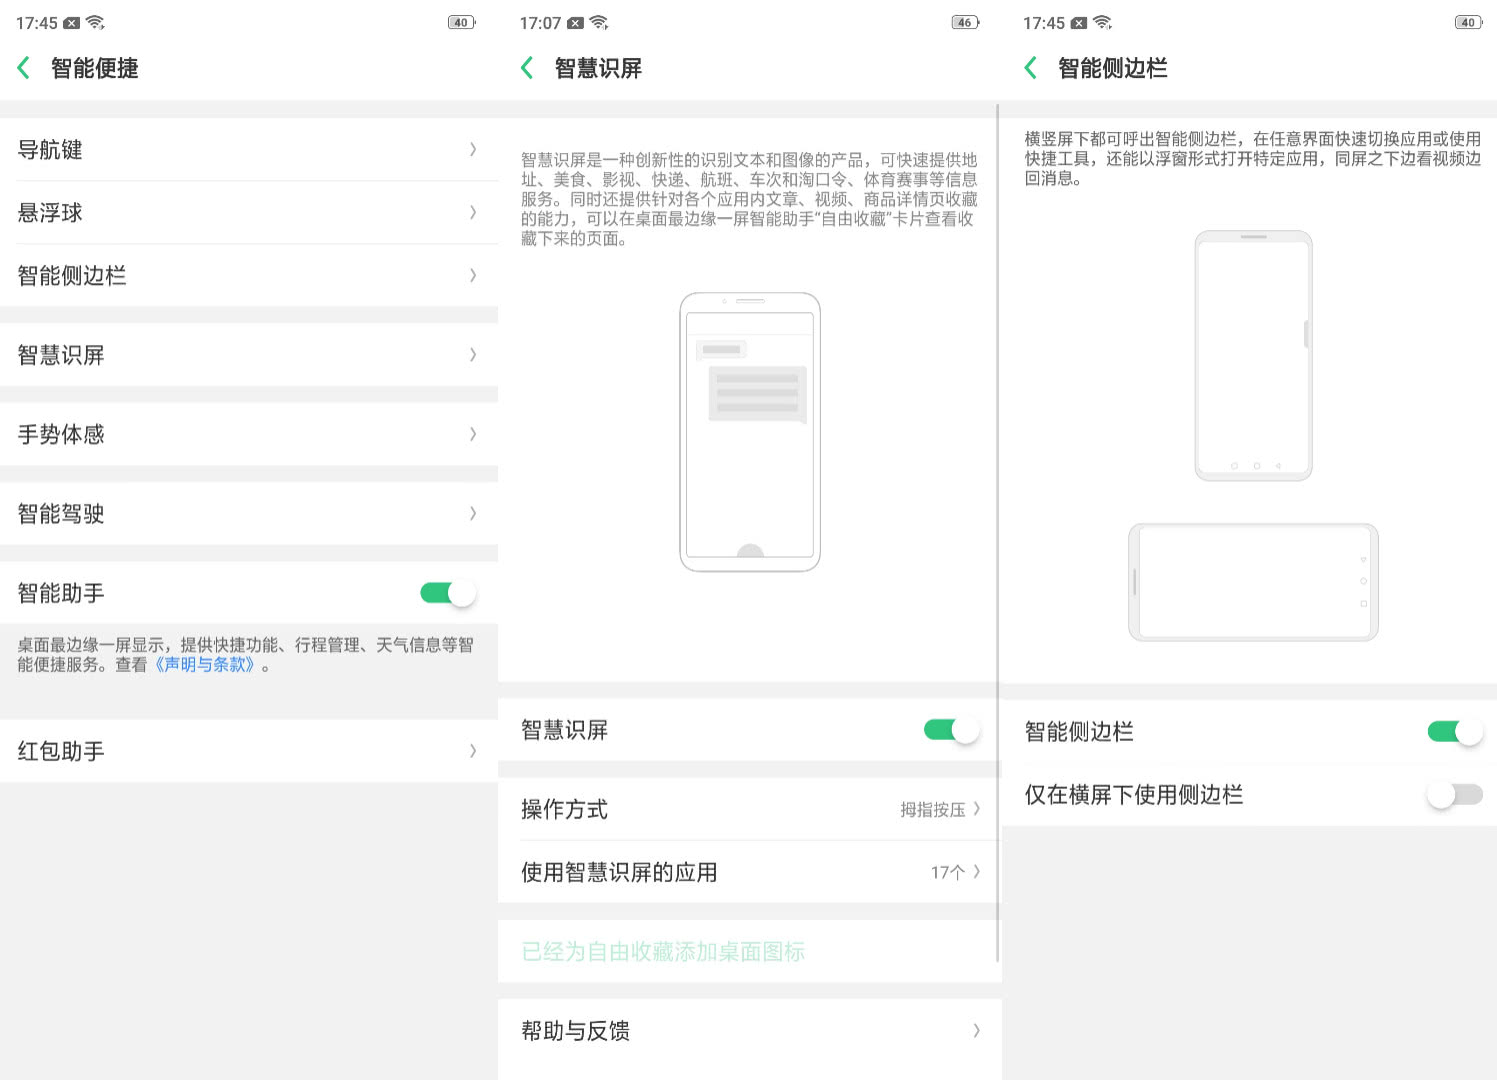This screenshot has width=1497, height=1080.
Task: Turn off 智能助手 switch
Action: [x=447, y=593]
